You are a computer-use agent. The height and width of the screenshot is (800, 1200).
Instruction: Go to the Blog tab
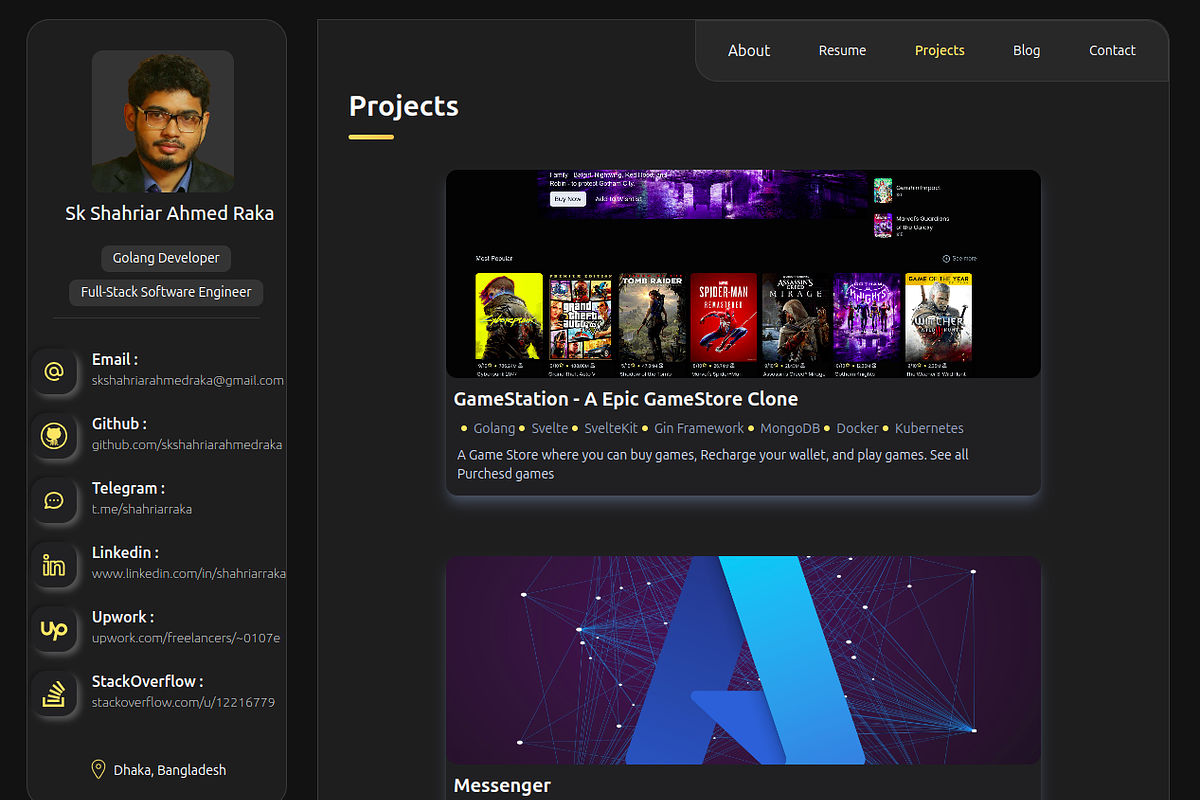1027,50
